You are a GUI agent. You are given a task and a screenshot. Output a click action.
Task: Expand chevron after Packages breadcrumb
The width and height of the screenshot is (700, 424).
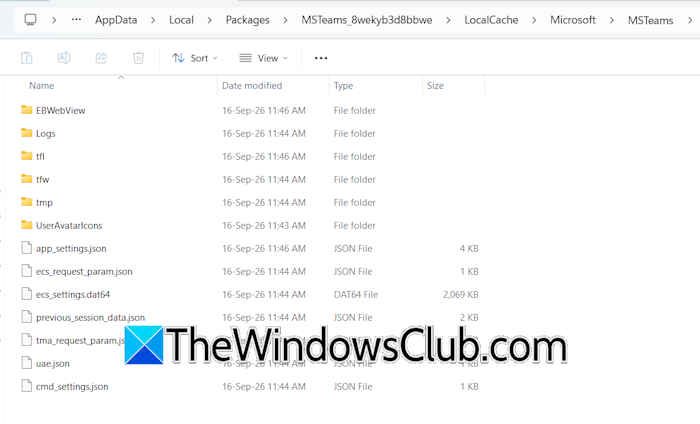point(285,20)
